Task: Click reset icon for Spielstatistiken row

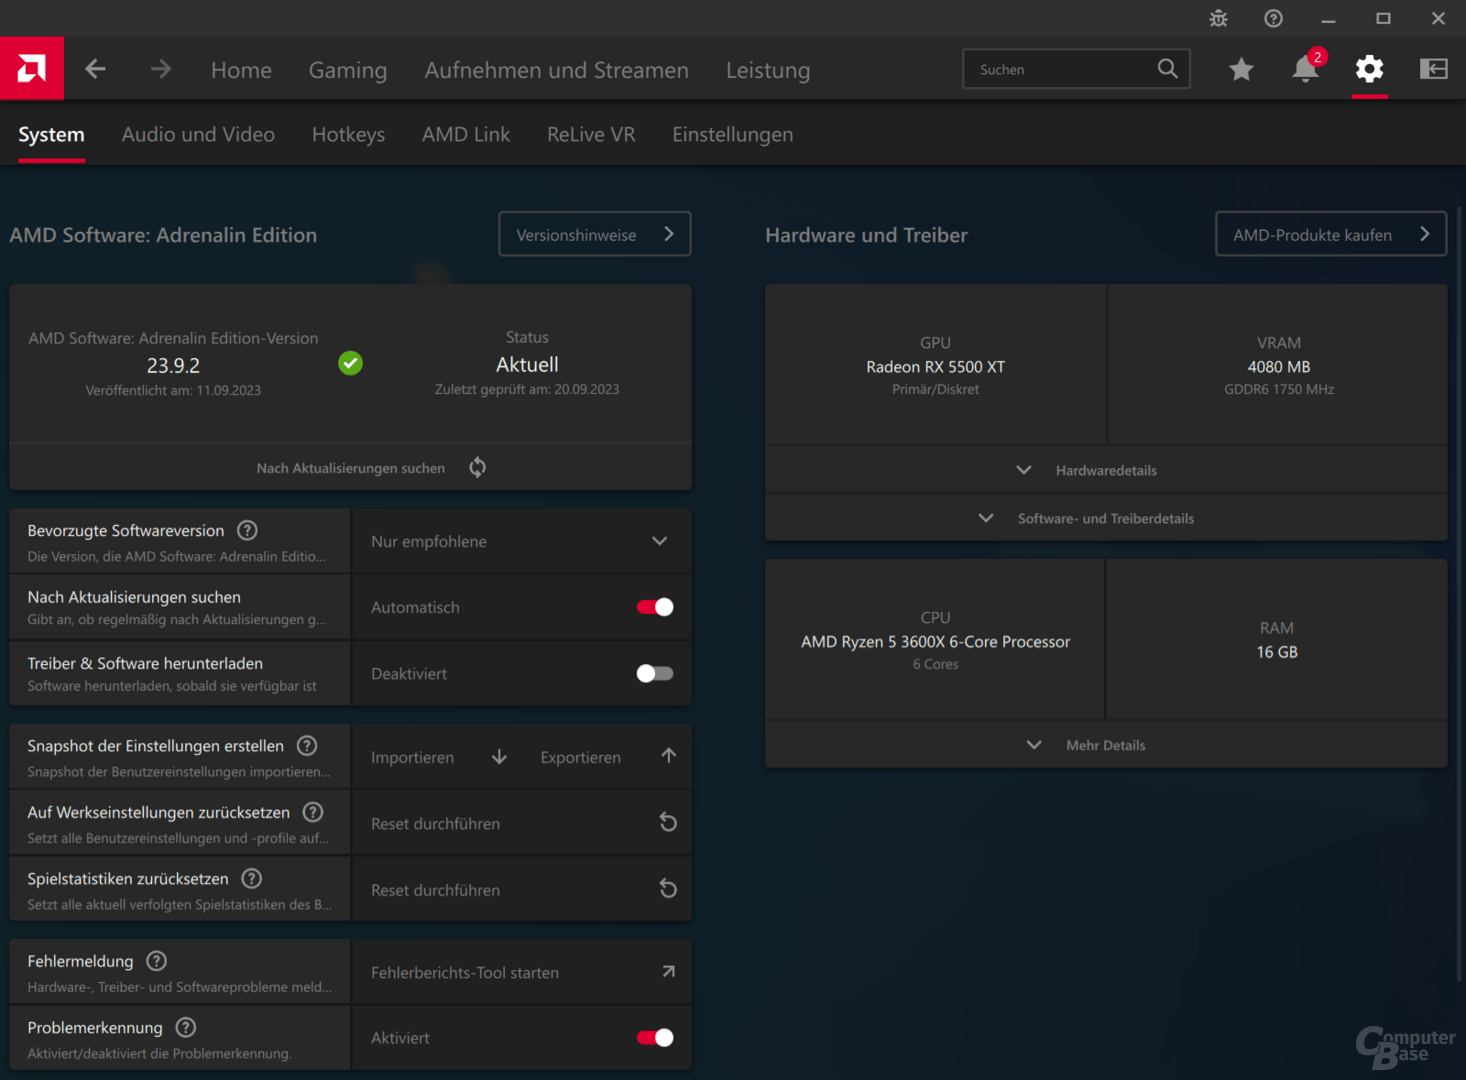Action: 668,888
